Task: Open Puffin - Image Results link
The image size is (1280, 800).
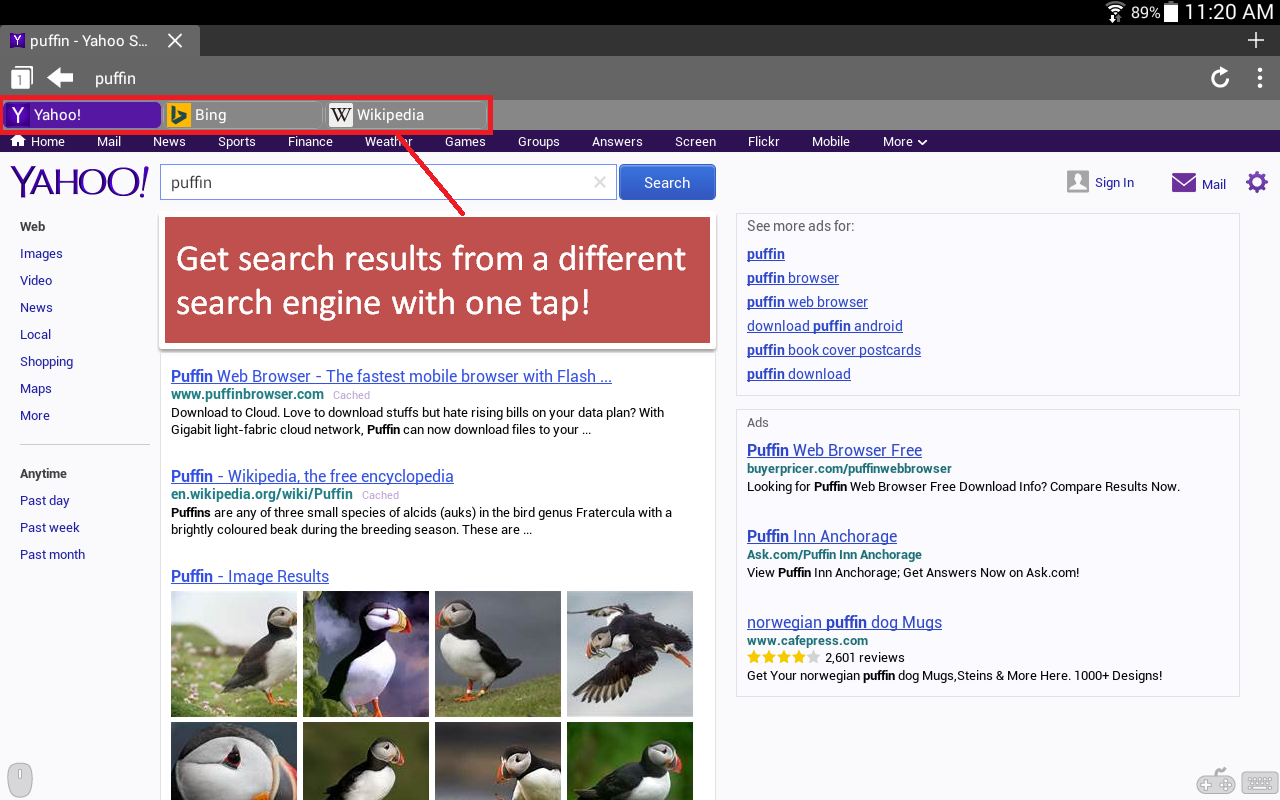Action: (250, 577)
